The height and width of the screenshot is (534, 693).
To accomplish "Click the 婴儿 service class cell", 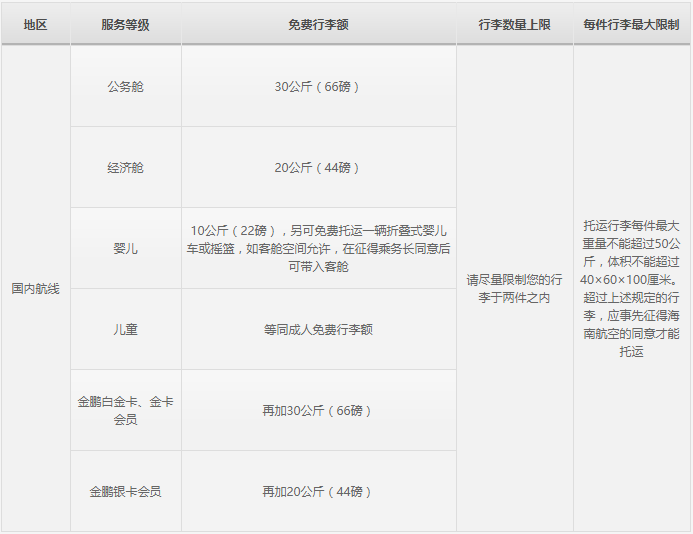I will coord(126,248).
